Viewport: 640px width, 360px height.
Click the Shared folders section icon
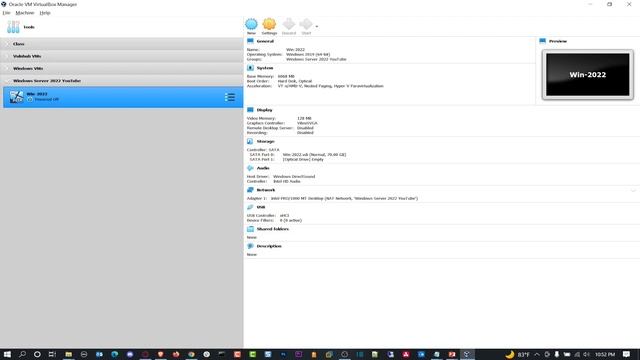[250, 229]
